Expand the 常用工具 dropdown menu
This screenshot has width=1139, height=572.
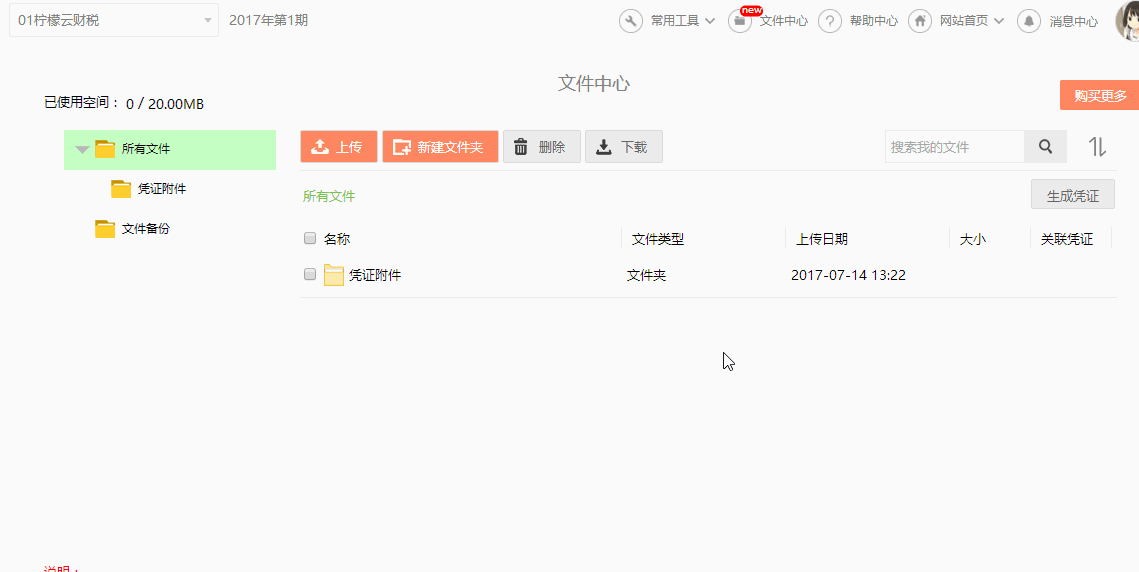click(x=683, y=21)
